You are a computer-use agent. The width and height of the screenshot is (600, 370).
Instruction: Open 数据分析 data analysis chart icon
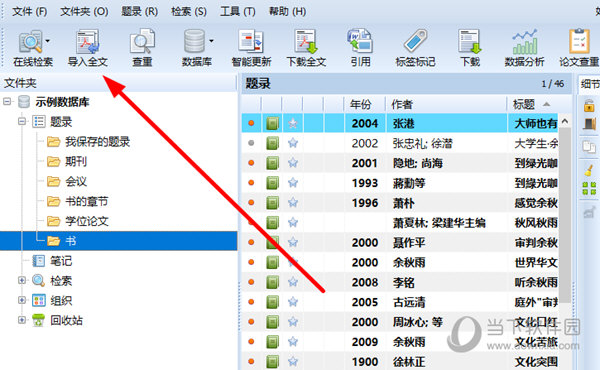pos(524,41)
